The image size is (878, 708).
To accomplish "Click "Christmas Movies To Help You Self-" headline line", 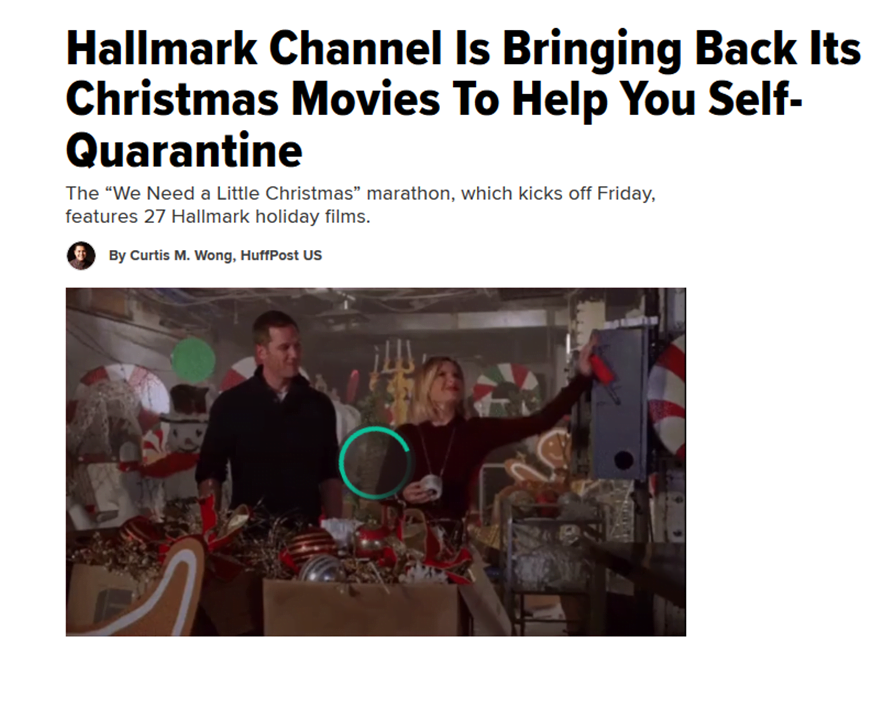I will pyautogui.click(x=434, y=99).
